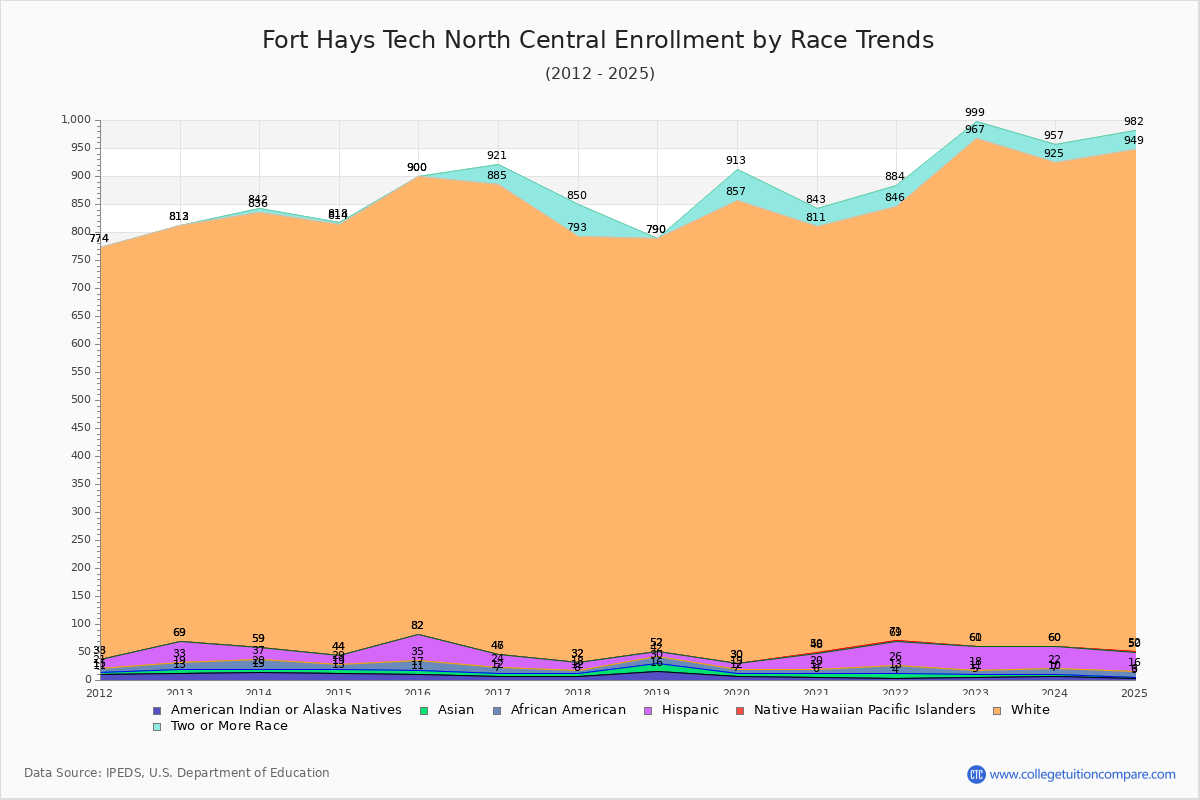Screen dimensions: 1200x800
Task: Click the 857 data label at 2020
Action: [x=736, y=191]
